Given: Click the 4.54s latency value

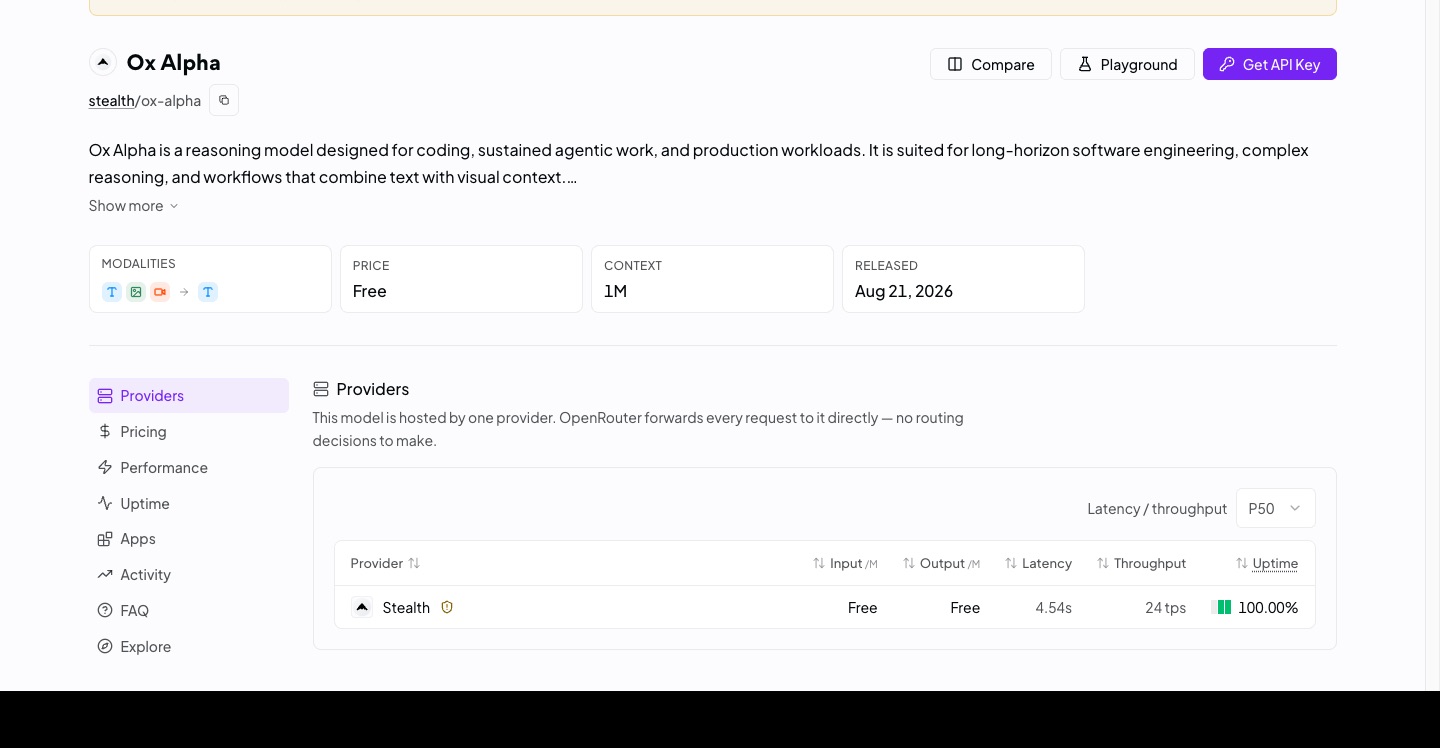Looking at the screenshot, I should (1053, 607).
